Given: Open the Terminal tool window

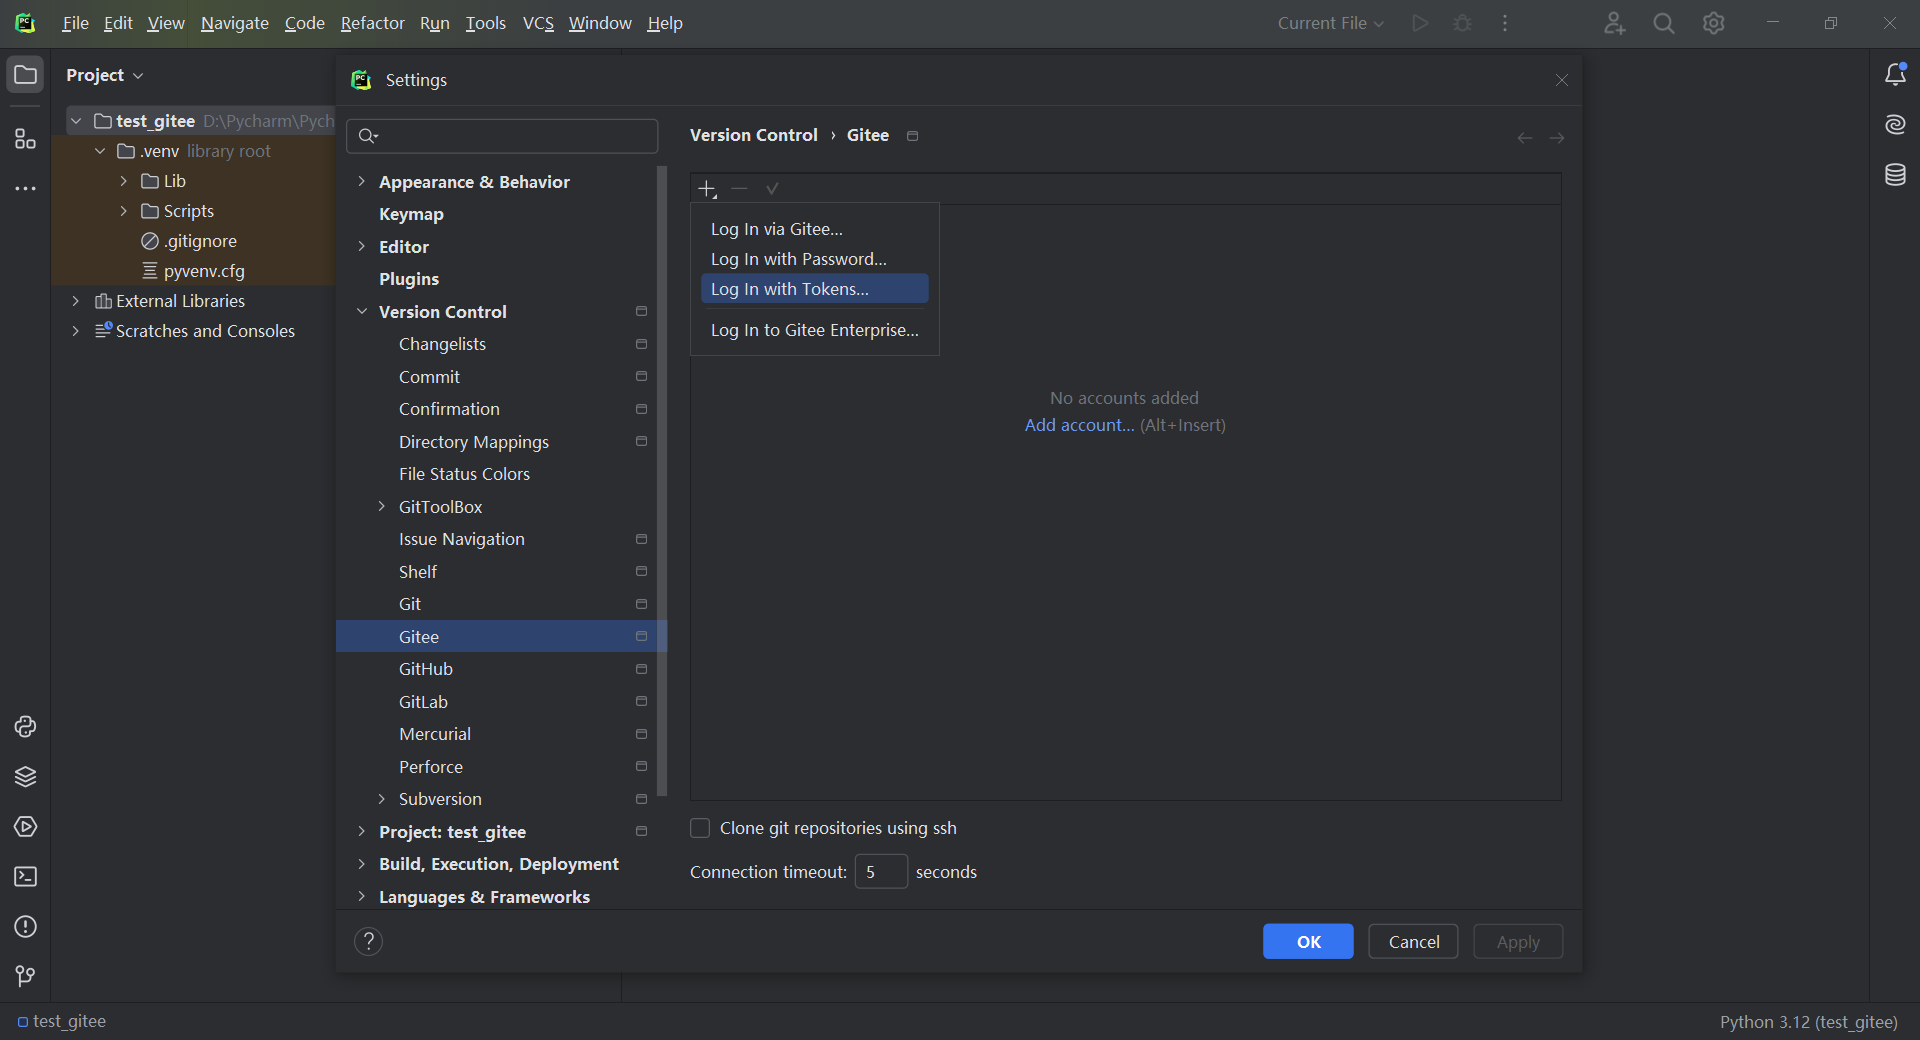Looking at the screenshot, I should pos(25,877).
